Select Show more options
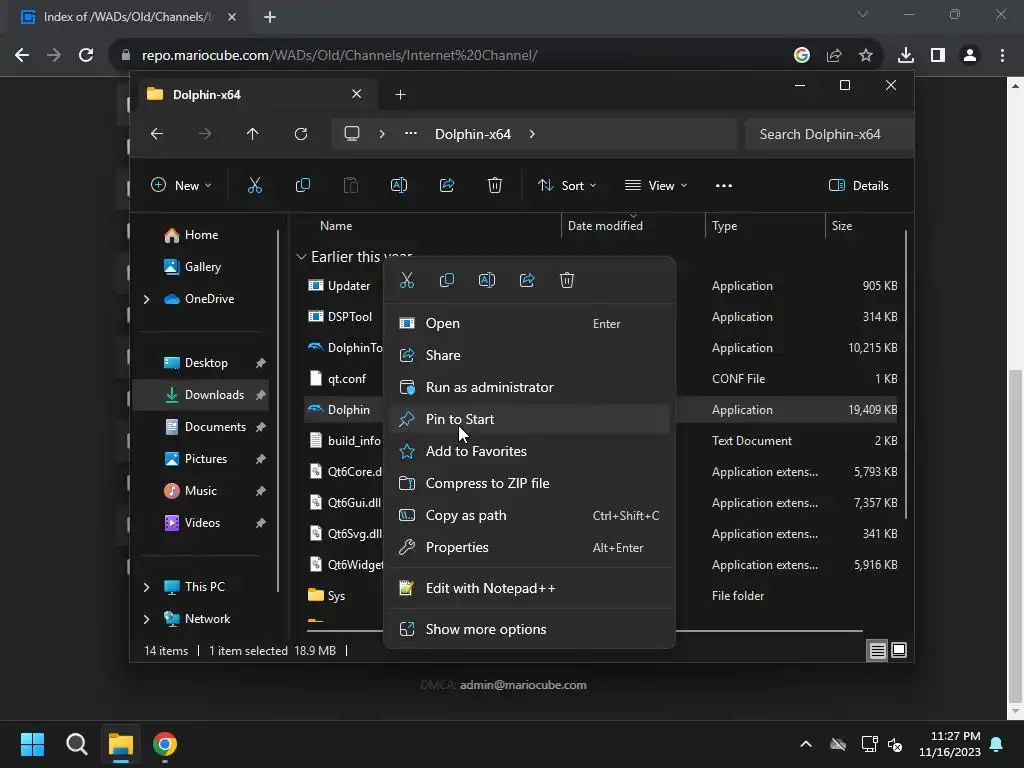Screen dimensions: 1024x768 529,630
